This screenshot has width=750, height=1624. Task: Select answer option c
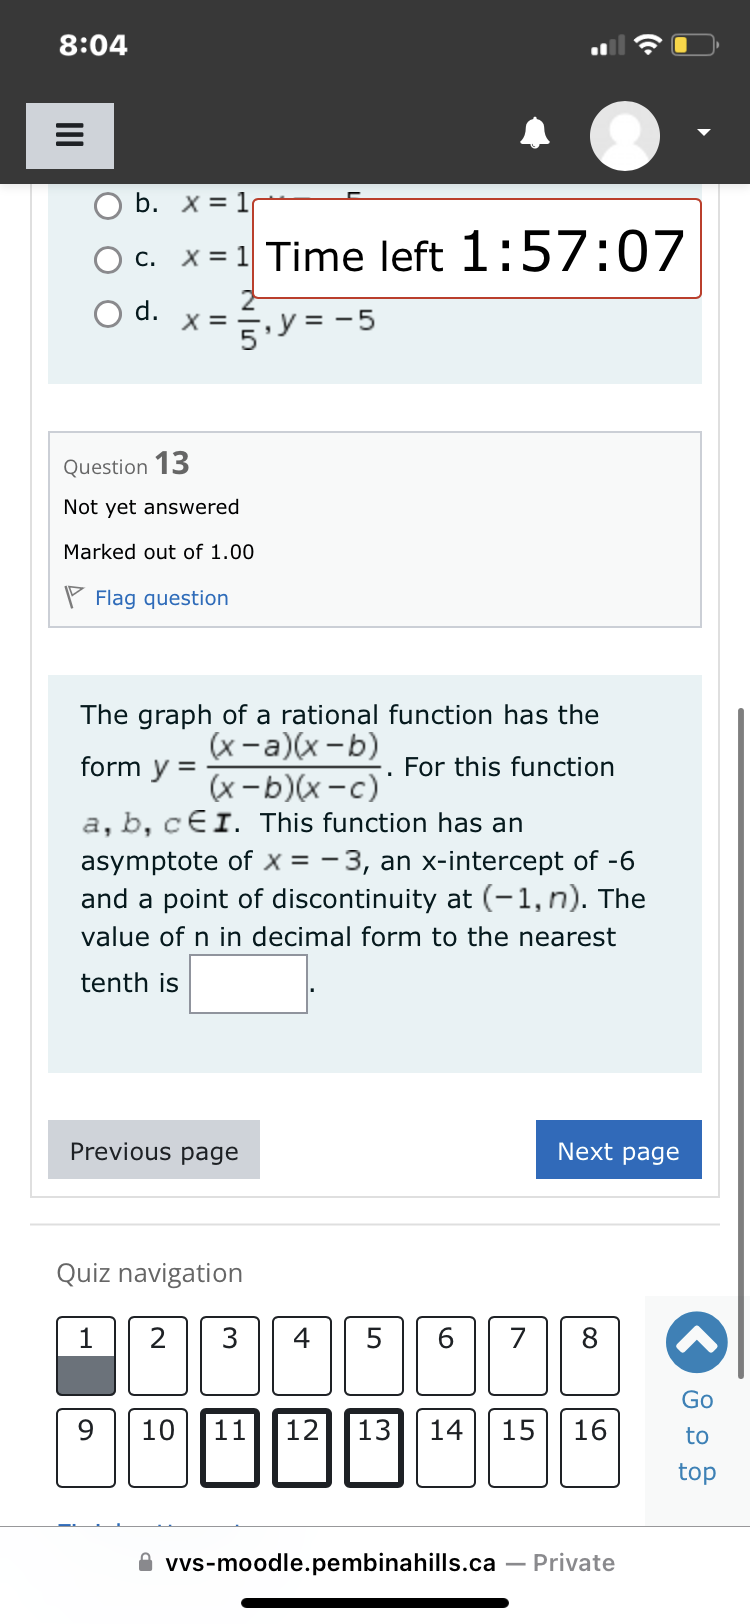(107, 259)
